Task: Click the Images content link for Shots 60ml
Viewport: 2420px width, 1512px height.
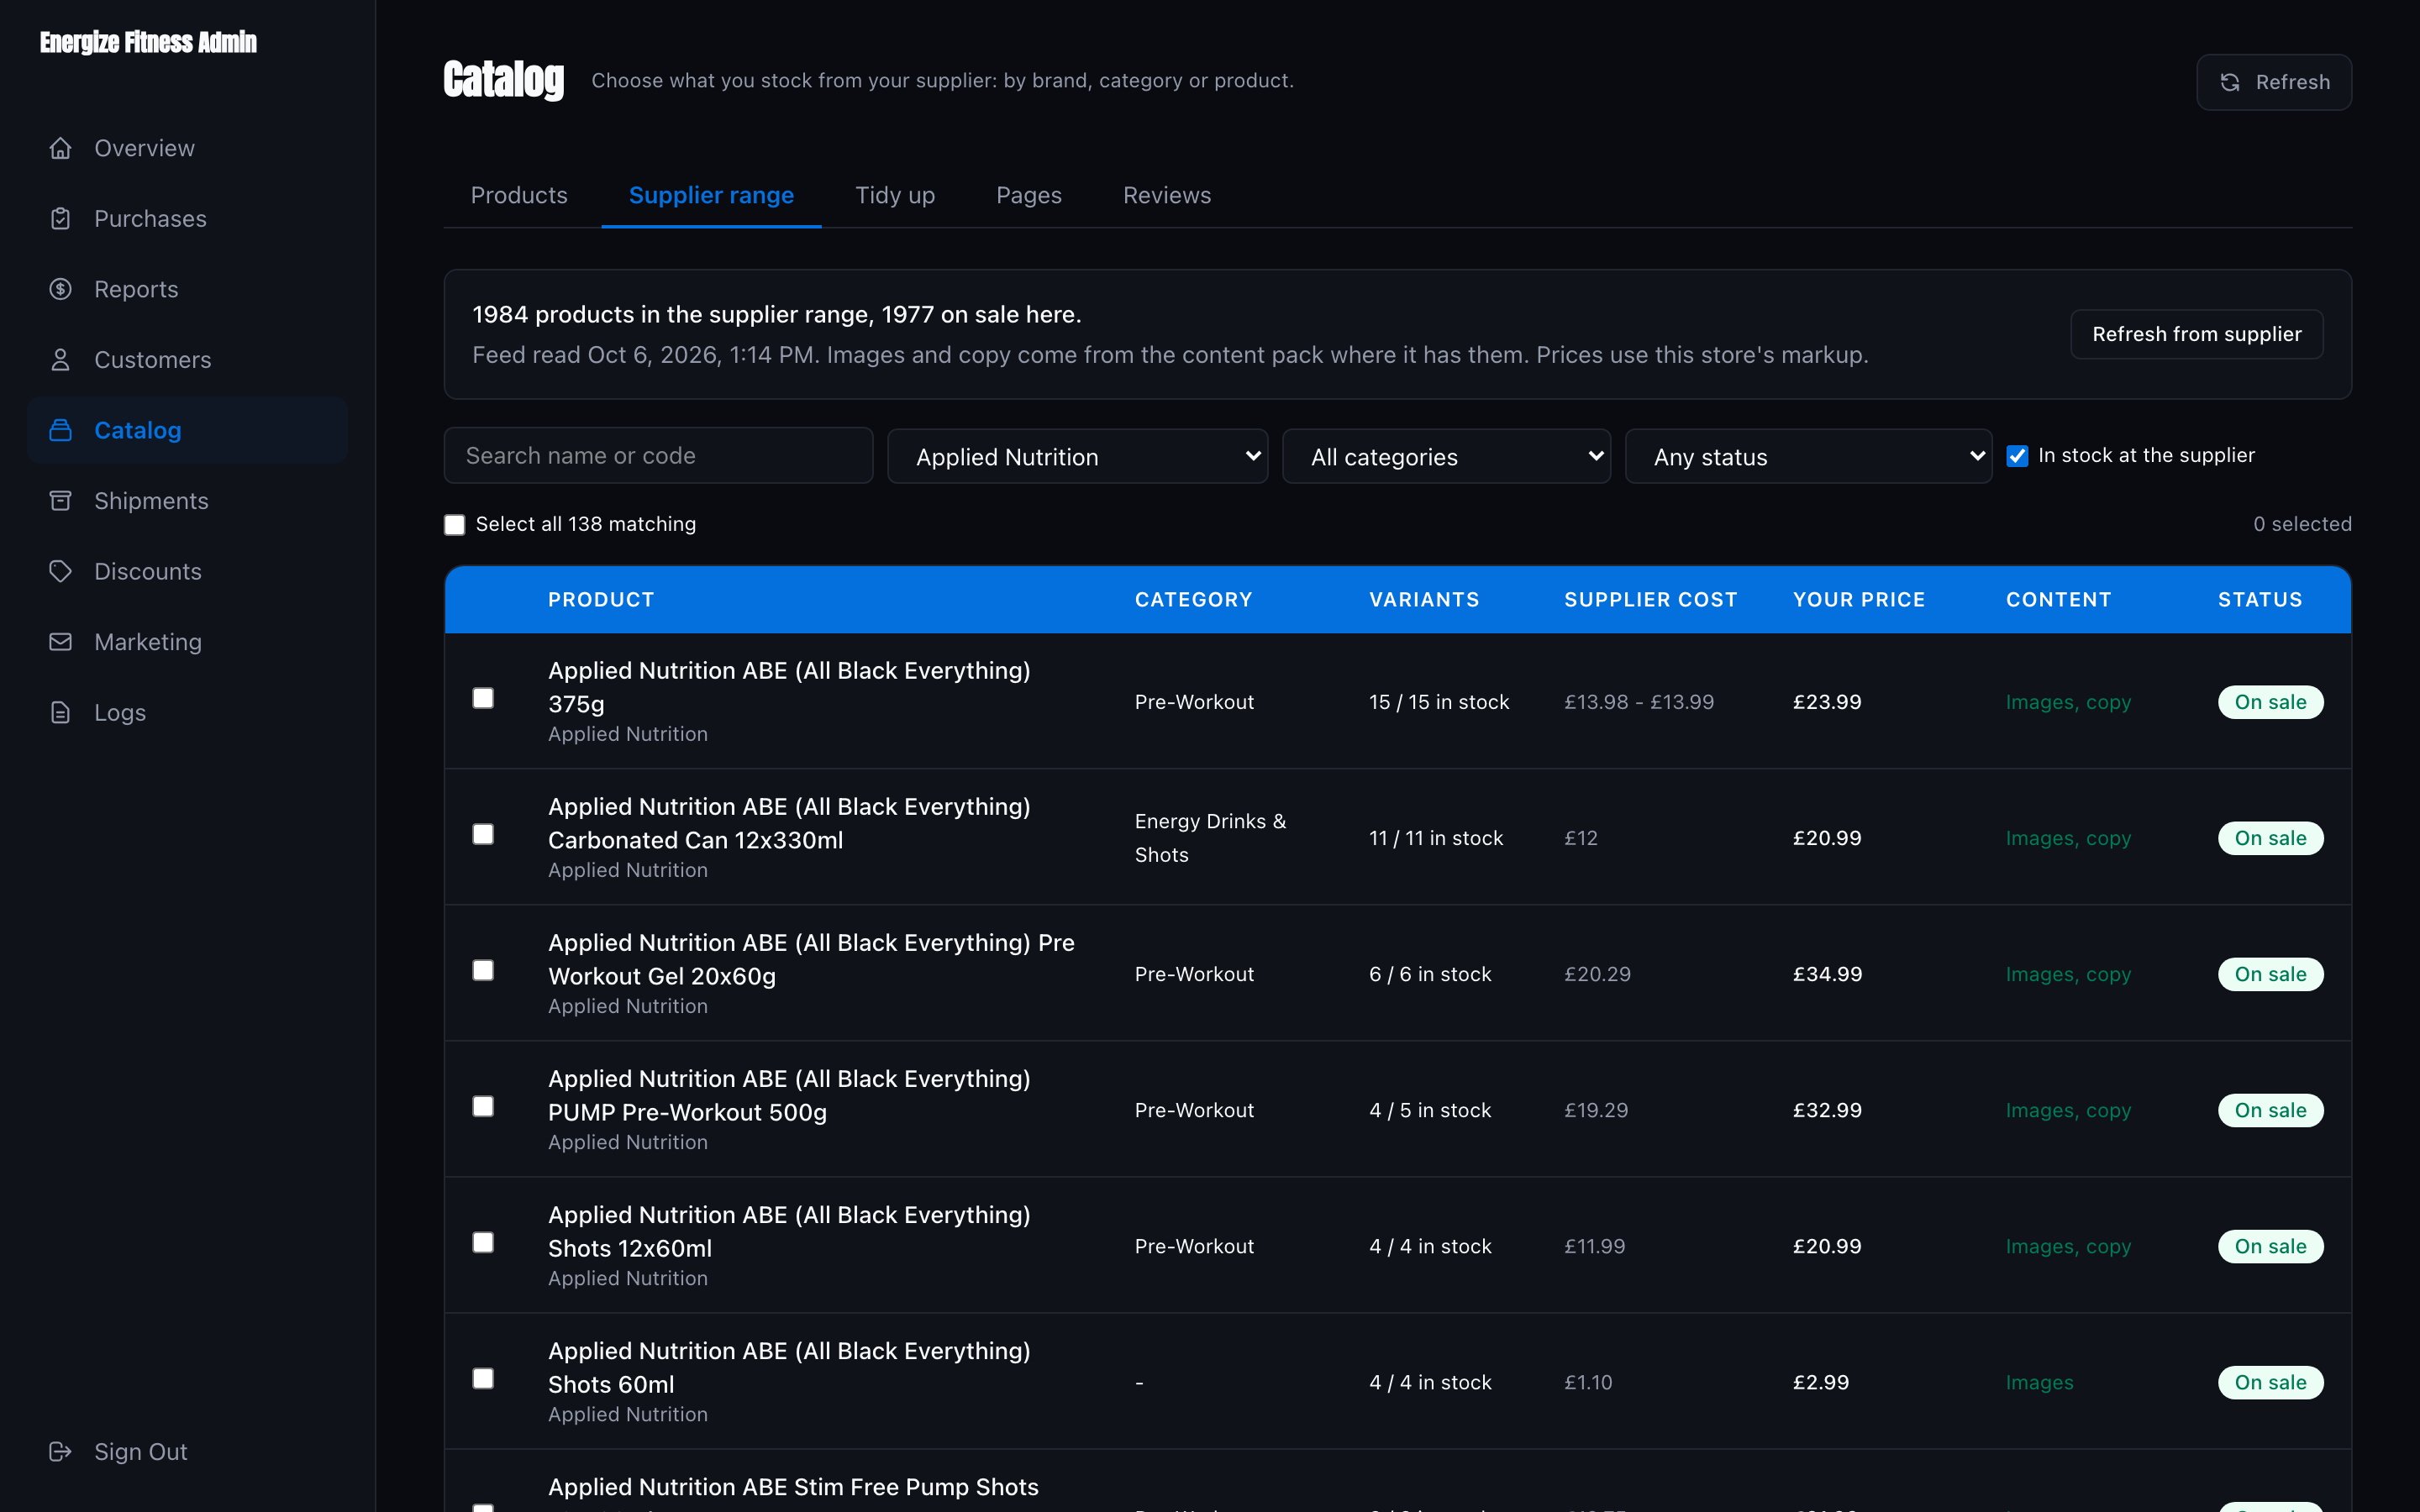Action: (x=2039, y=1382)
